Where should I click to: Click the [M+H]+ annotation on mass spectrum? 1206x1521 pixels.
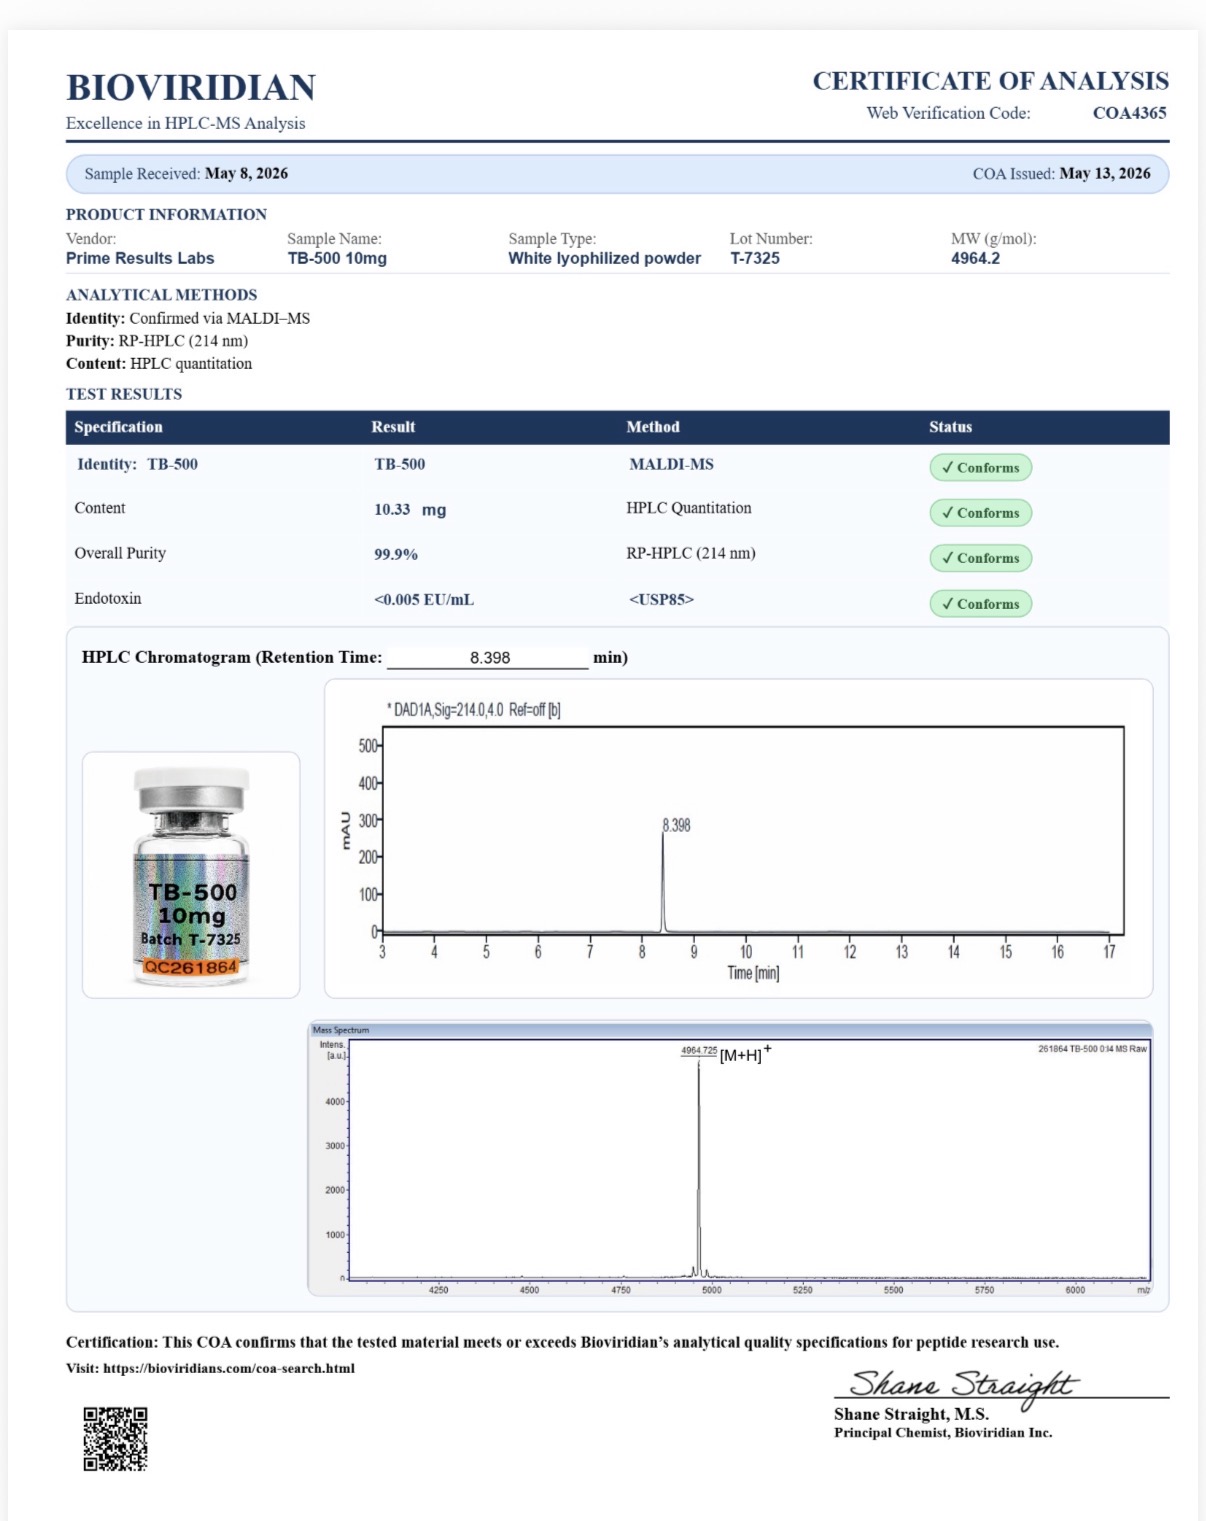(745, 1054)
